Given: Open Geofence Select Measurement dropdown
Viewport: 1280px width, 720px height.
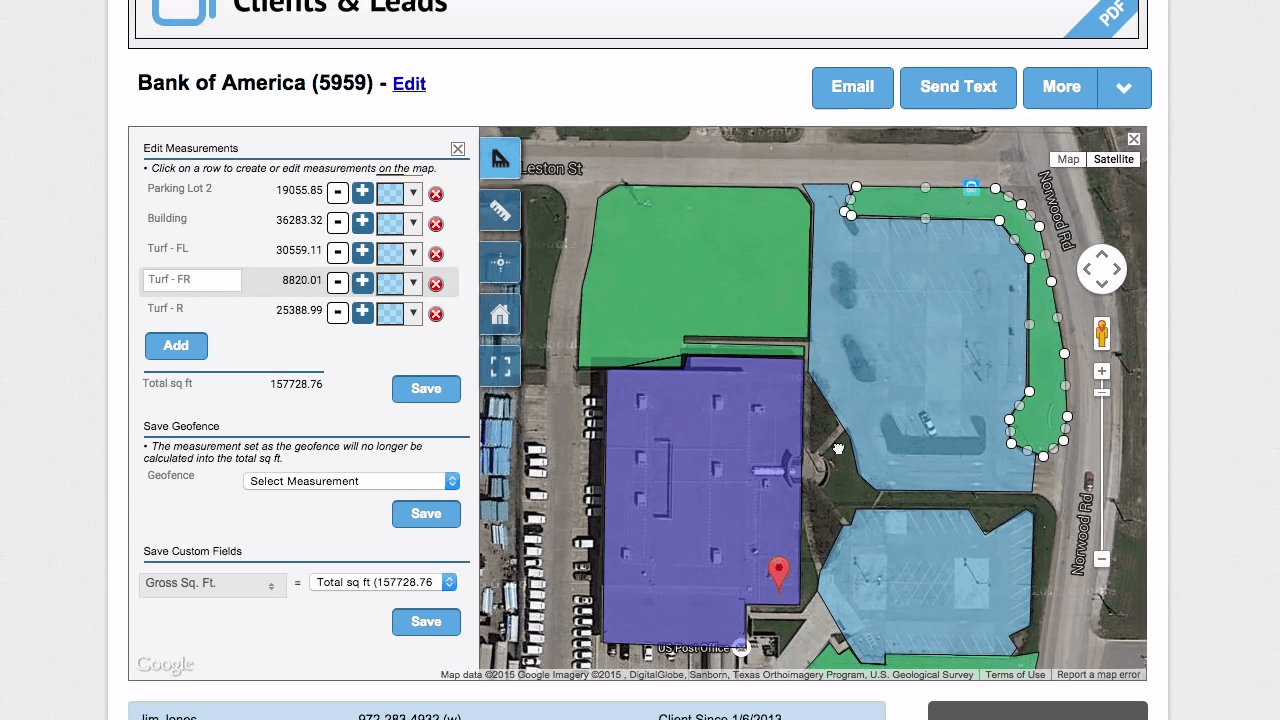Looking at the screenshot, I should (x=351, y=481).
